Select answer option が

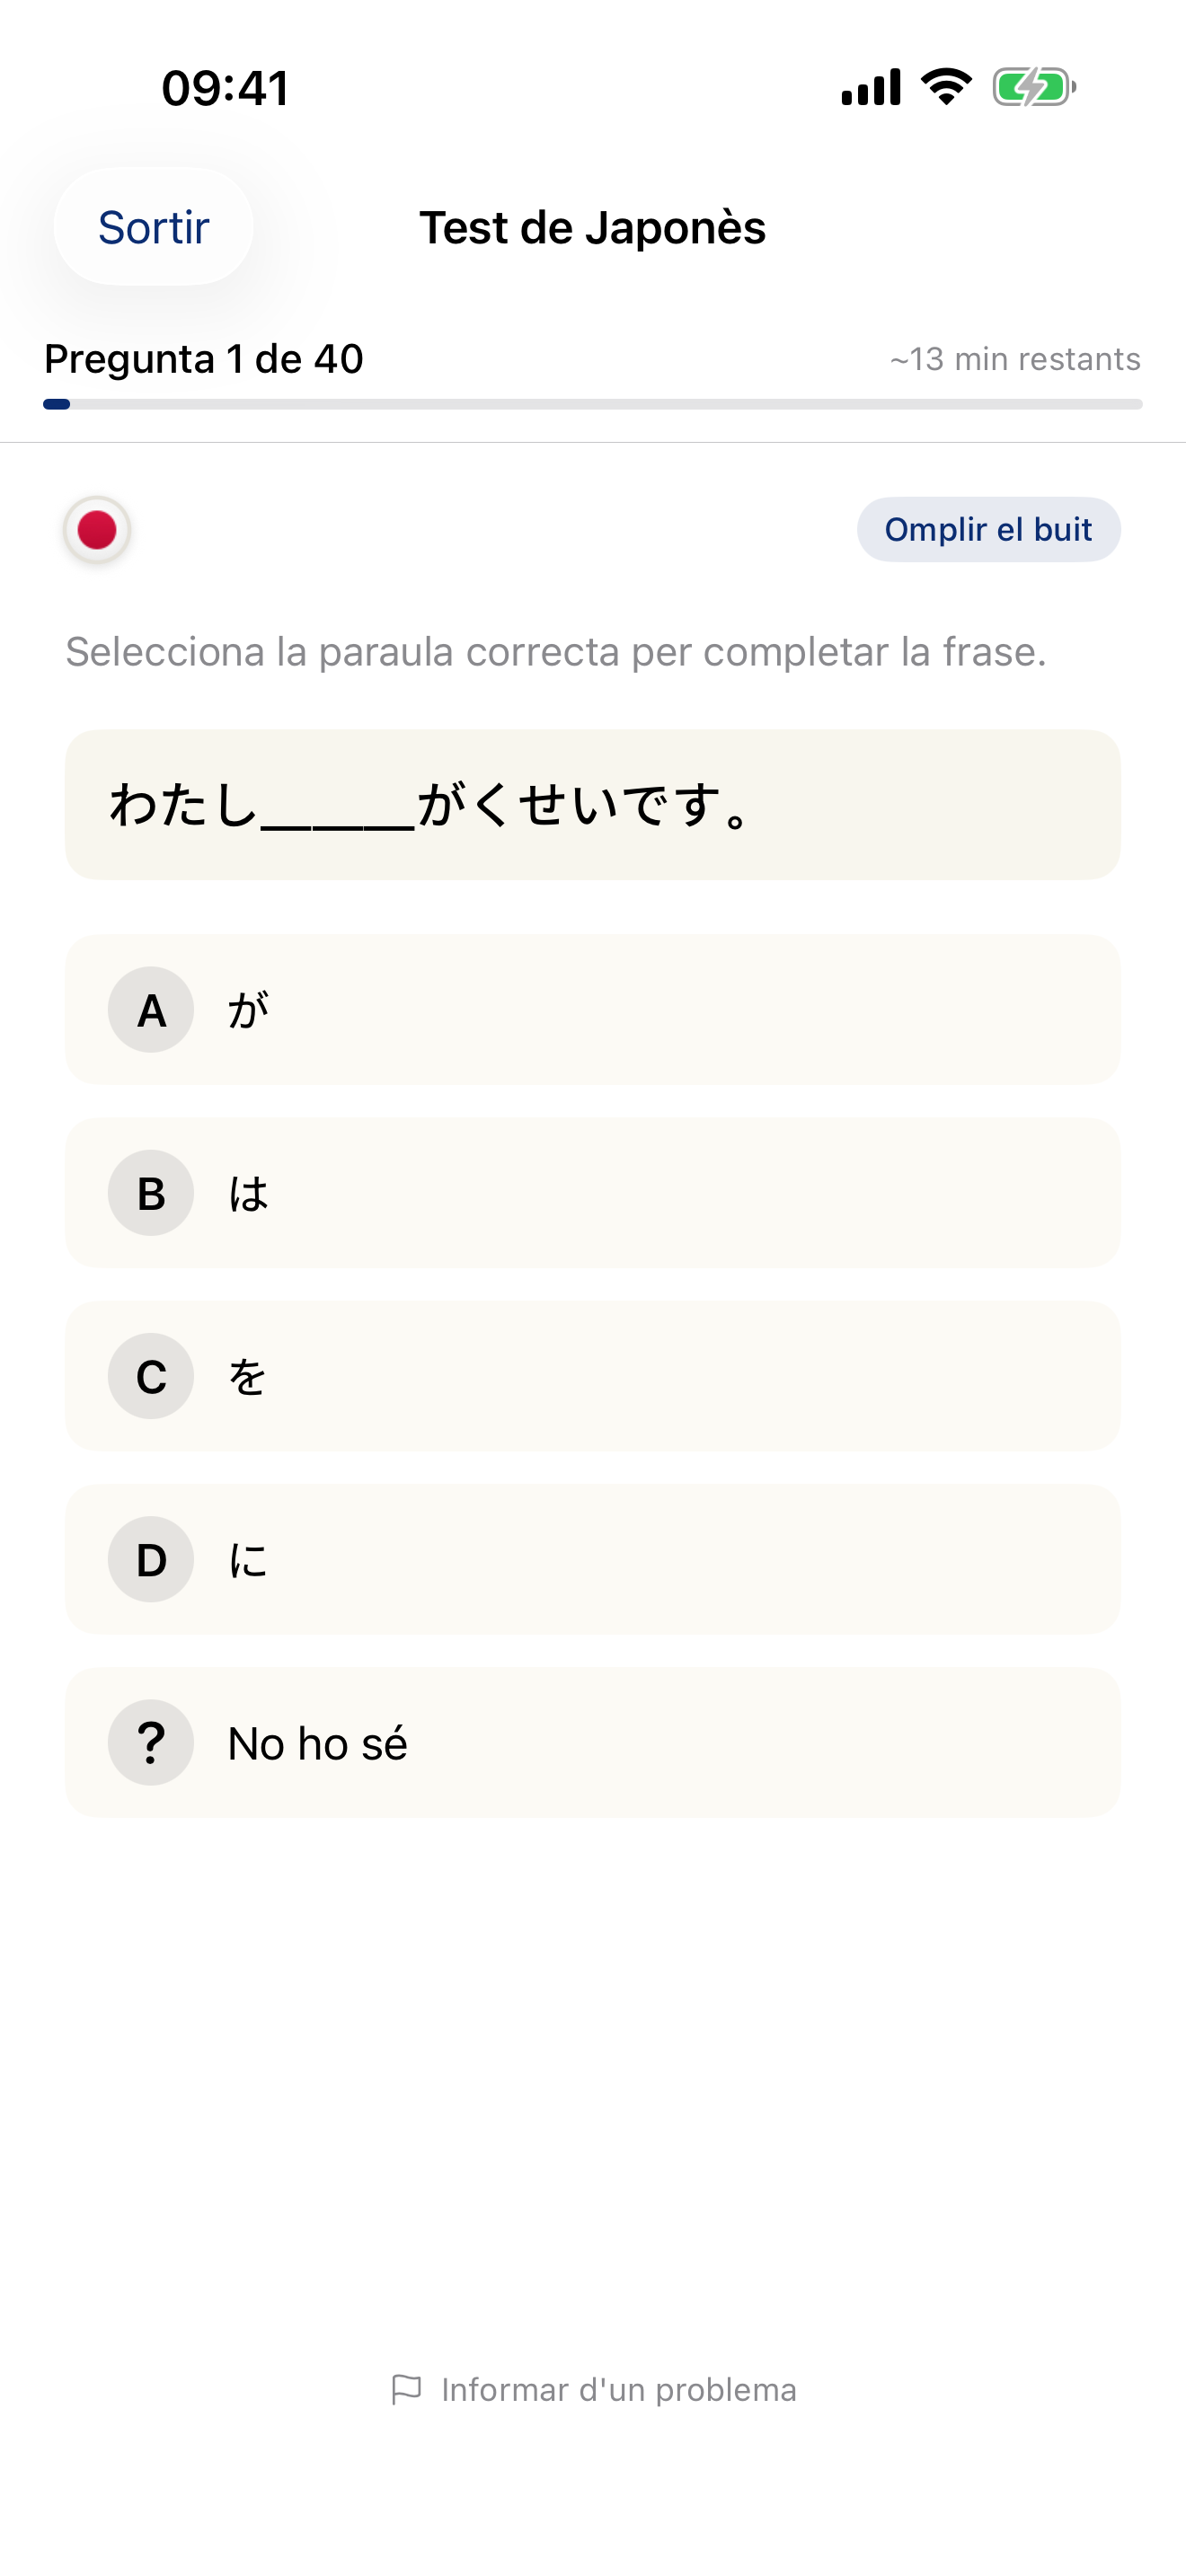(x=592, y=1010)
